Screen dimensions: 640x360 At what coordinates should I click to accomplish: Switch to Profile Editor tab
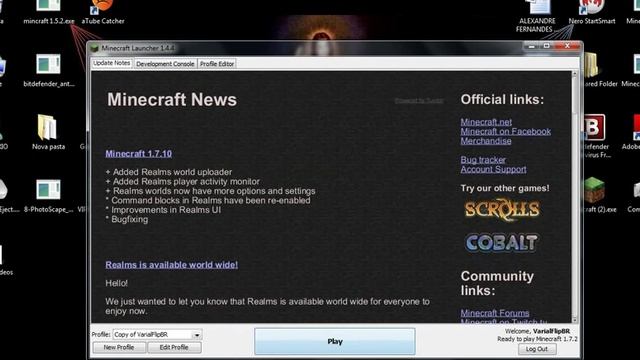tap(217, 64)
